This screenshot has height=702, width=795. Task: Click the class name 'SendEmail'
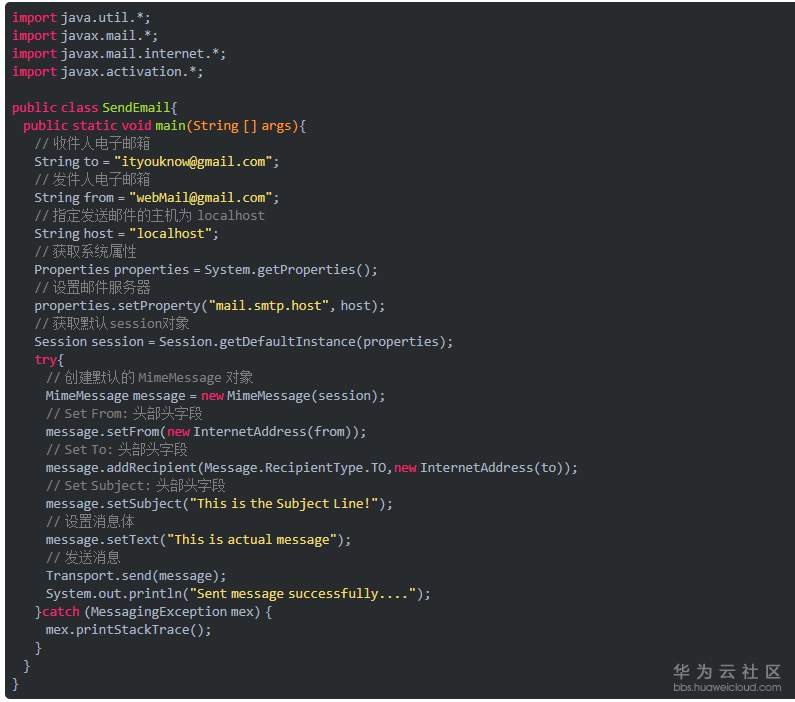pyautogui.click(x=136, y=107)
